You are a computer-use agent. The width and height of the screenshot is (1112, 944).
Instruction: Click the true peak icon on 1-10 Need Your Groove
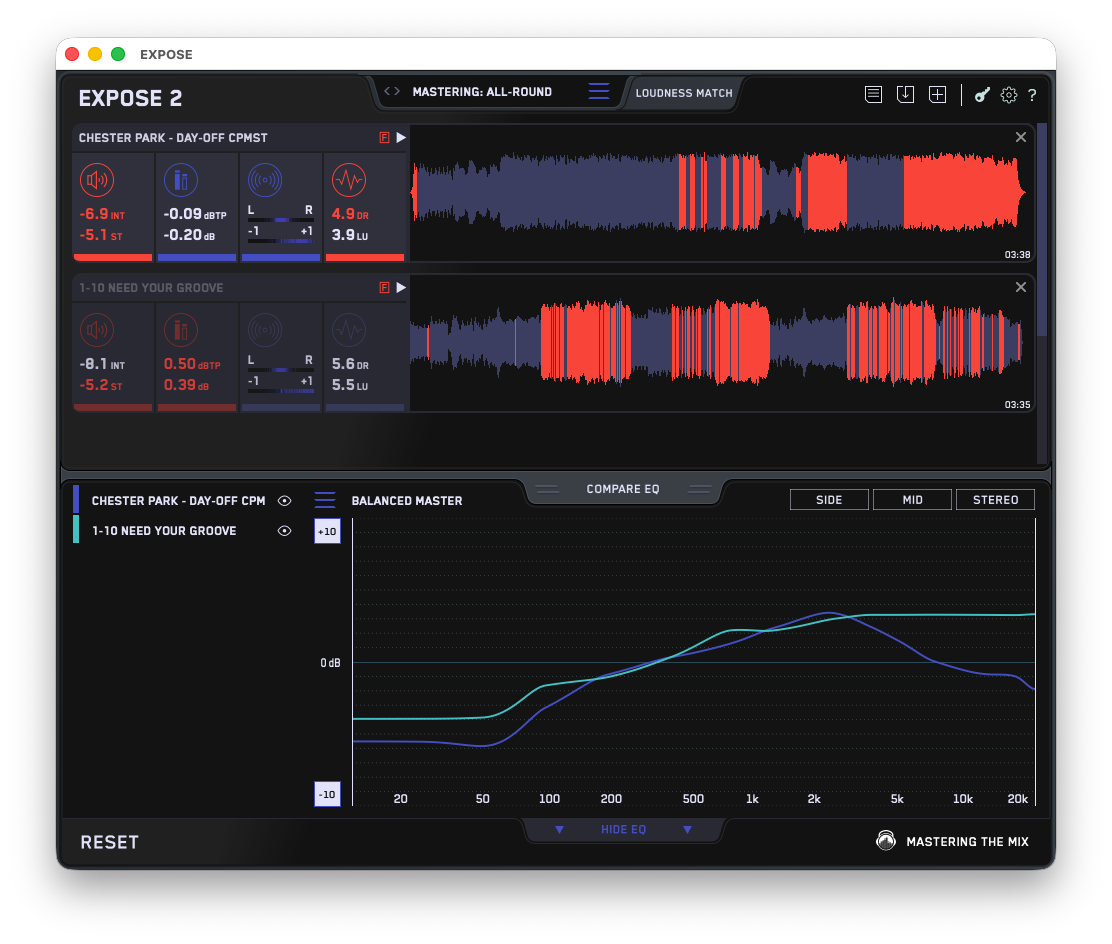tap(181, 331)
